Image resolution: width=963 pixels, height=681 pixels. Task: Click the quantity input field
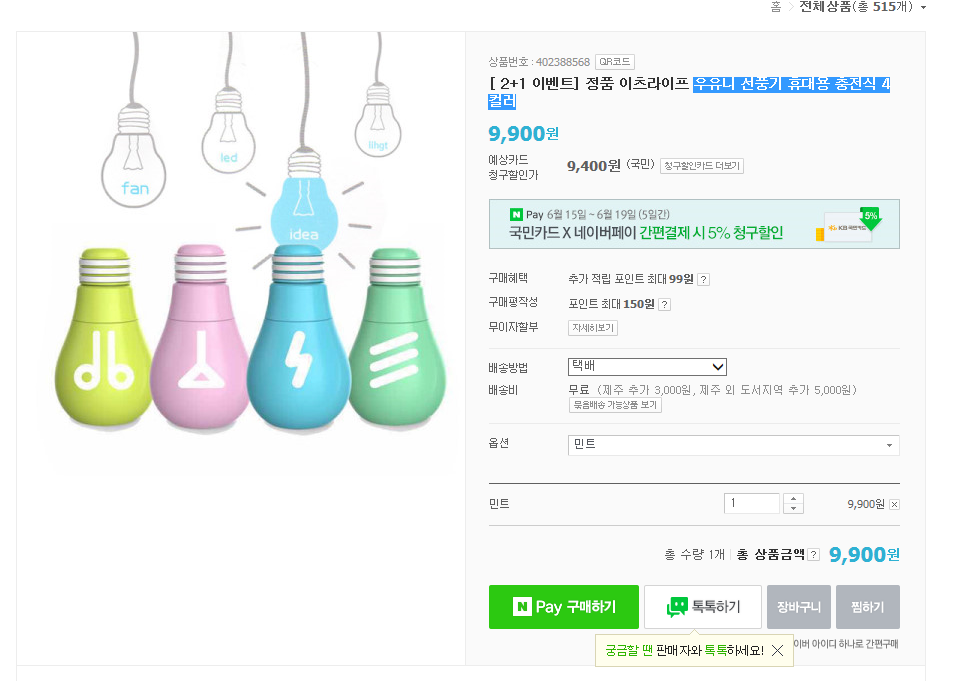(752, 504)
